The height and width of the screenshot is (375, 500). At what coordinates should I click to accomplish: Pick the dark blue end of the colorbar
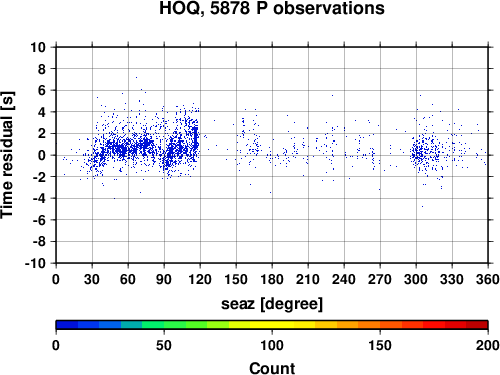67,325
